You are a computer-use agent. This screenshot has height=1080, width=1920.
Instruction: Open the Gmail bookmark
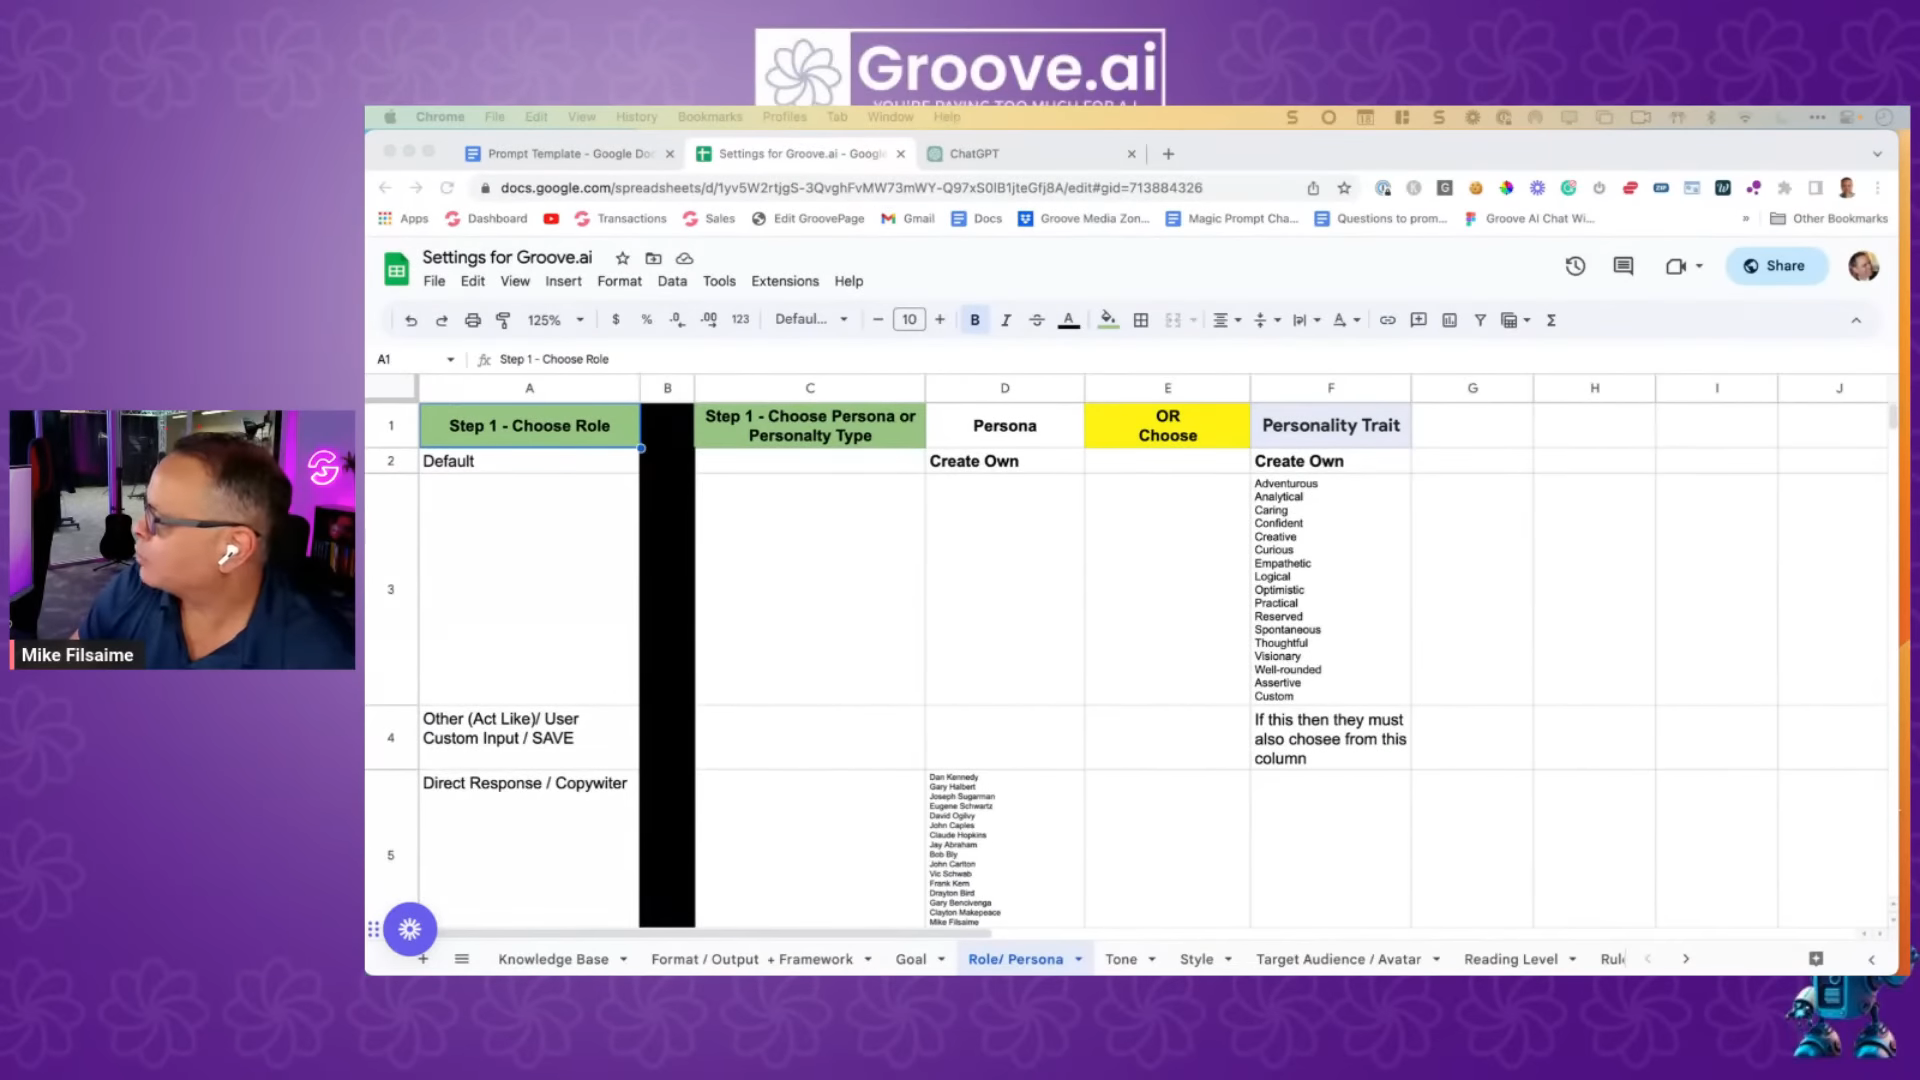pyautogui.click(x=907, y=219)
